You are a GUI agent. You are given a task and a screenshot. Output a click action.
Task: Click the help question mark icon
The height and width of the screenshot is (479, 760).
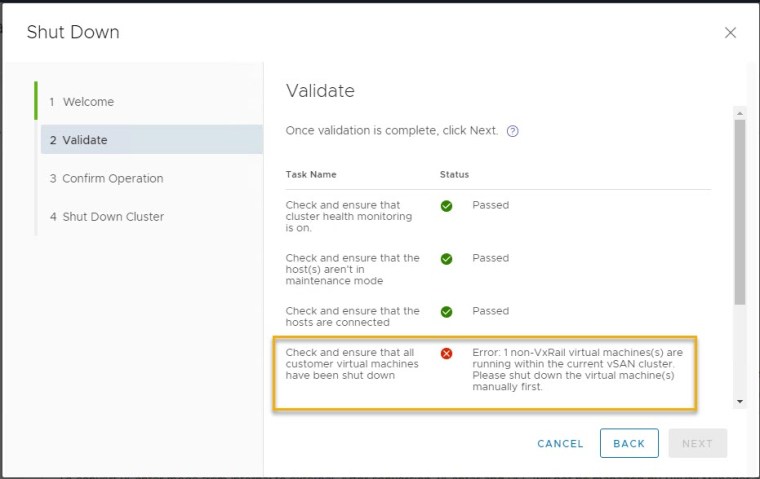513,131
